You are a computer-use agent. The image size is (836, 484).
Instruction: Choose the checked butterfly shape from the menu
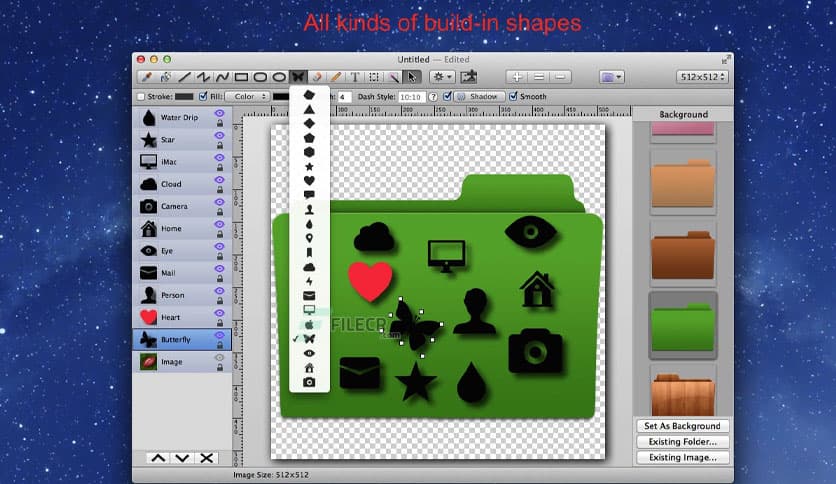[x=309, y=338]
